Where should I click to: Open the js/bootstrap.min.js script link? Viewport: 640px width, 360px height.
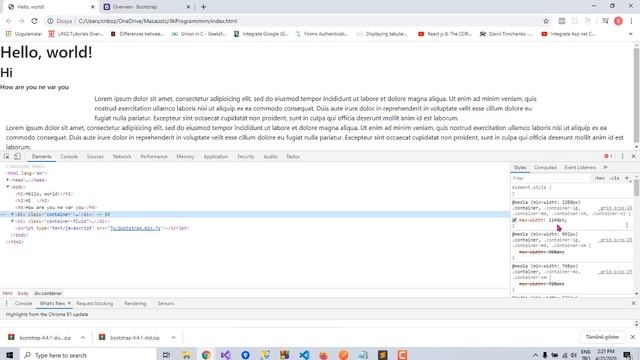[135, 228]
